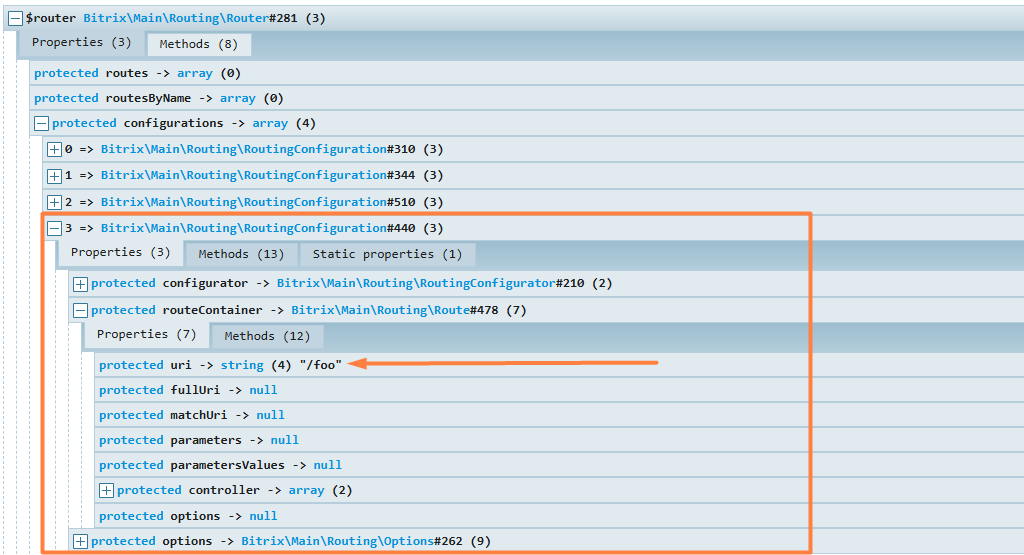Switch to the Methods (13) tab
The height and width of the screenshot is (555, 1024).
[x=241, y=255]
